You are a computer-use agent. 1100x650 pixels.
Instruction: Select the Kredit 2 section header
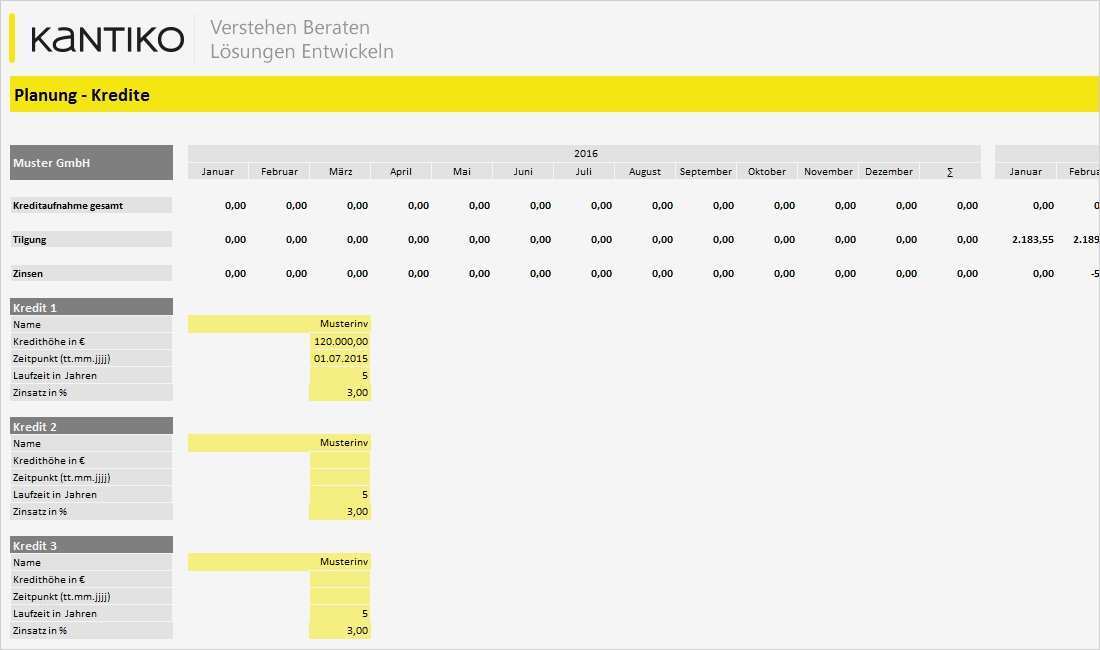[x=91, y=426]
